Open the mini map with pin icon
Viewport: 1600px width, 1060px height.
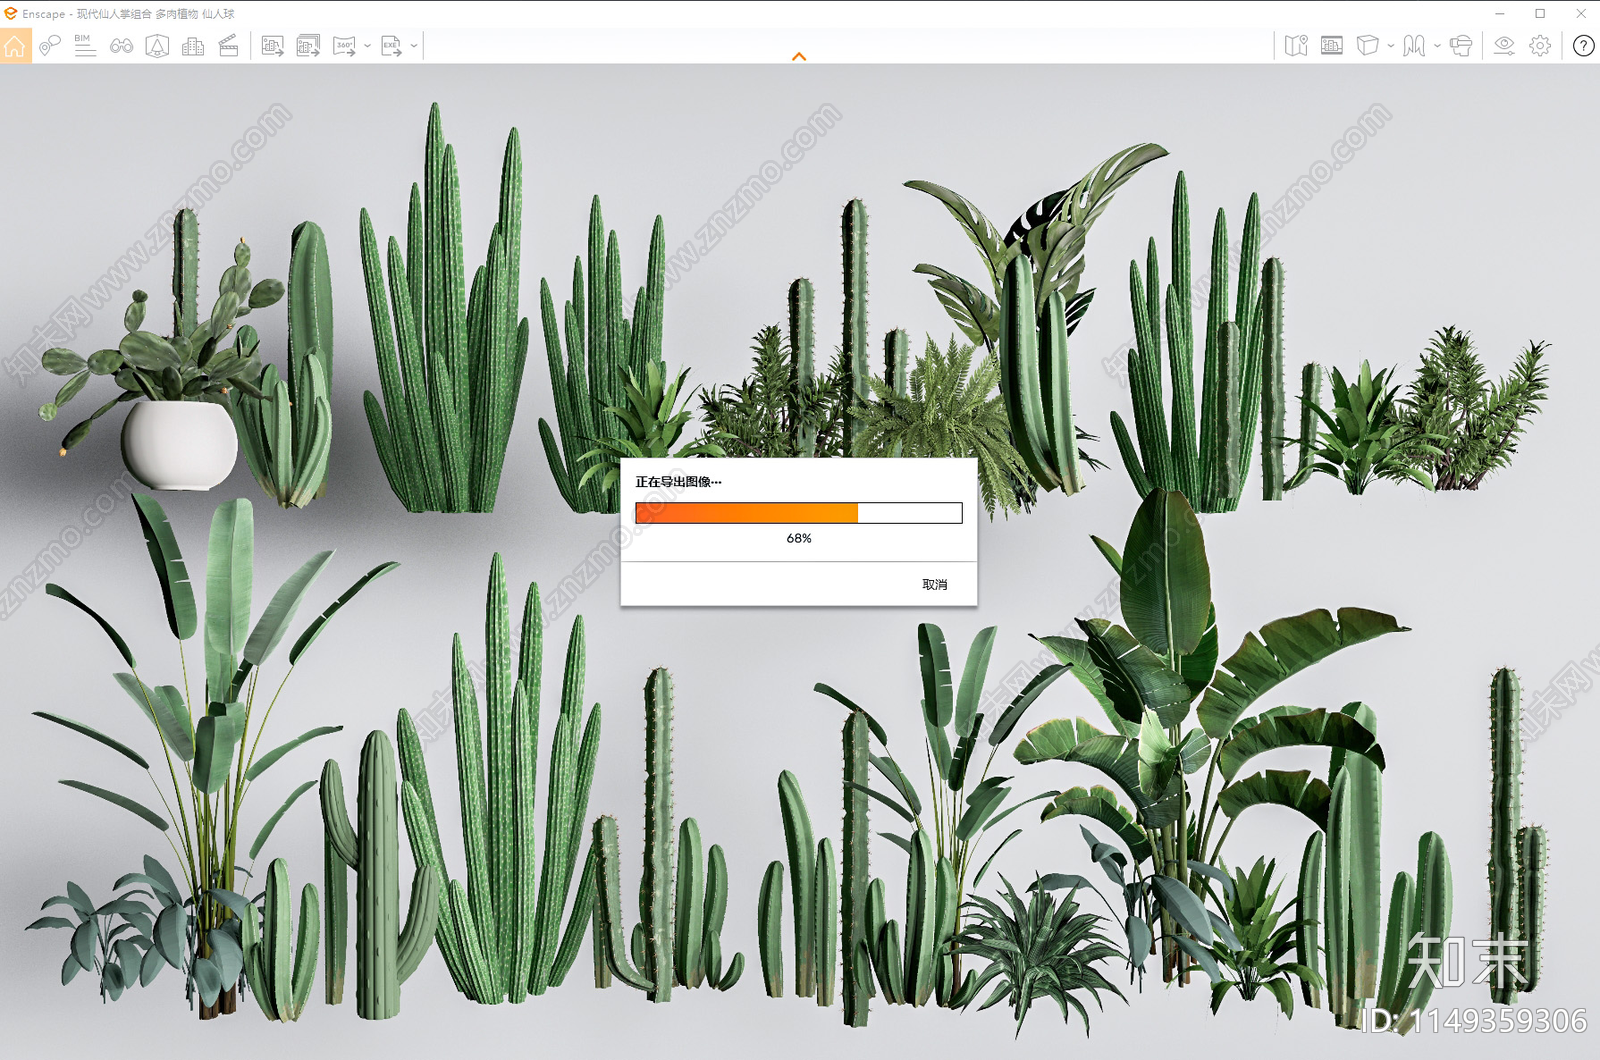click(x=1296, y=46)
